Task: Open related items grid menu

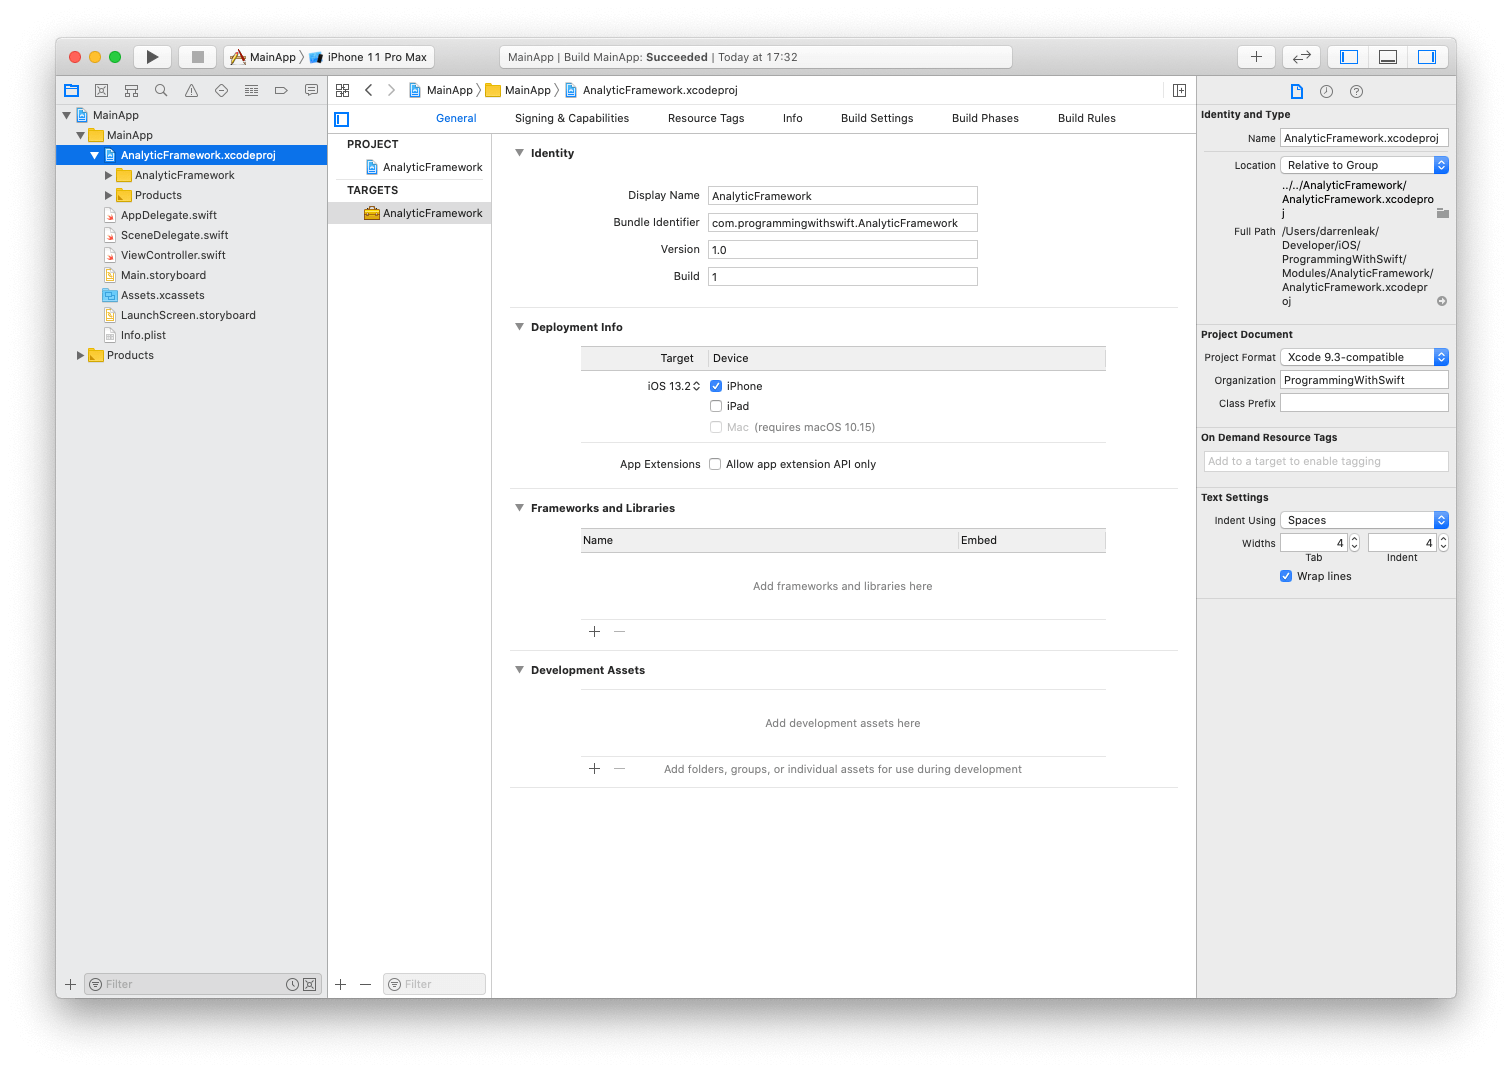Action: (342, 90)
